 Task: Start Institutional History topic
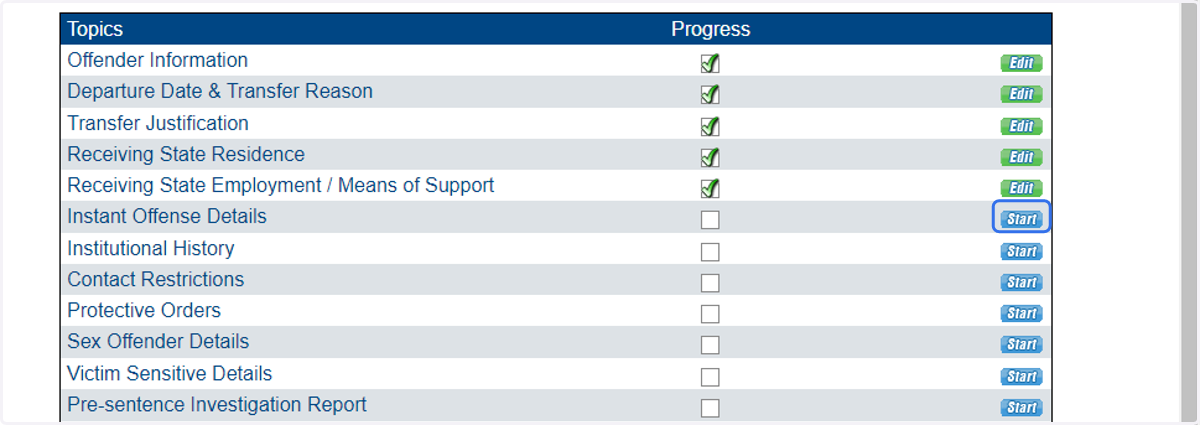tap(1021, 251)
